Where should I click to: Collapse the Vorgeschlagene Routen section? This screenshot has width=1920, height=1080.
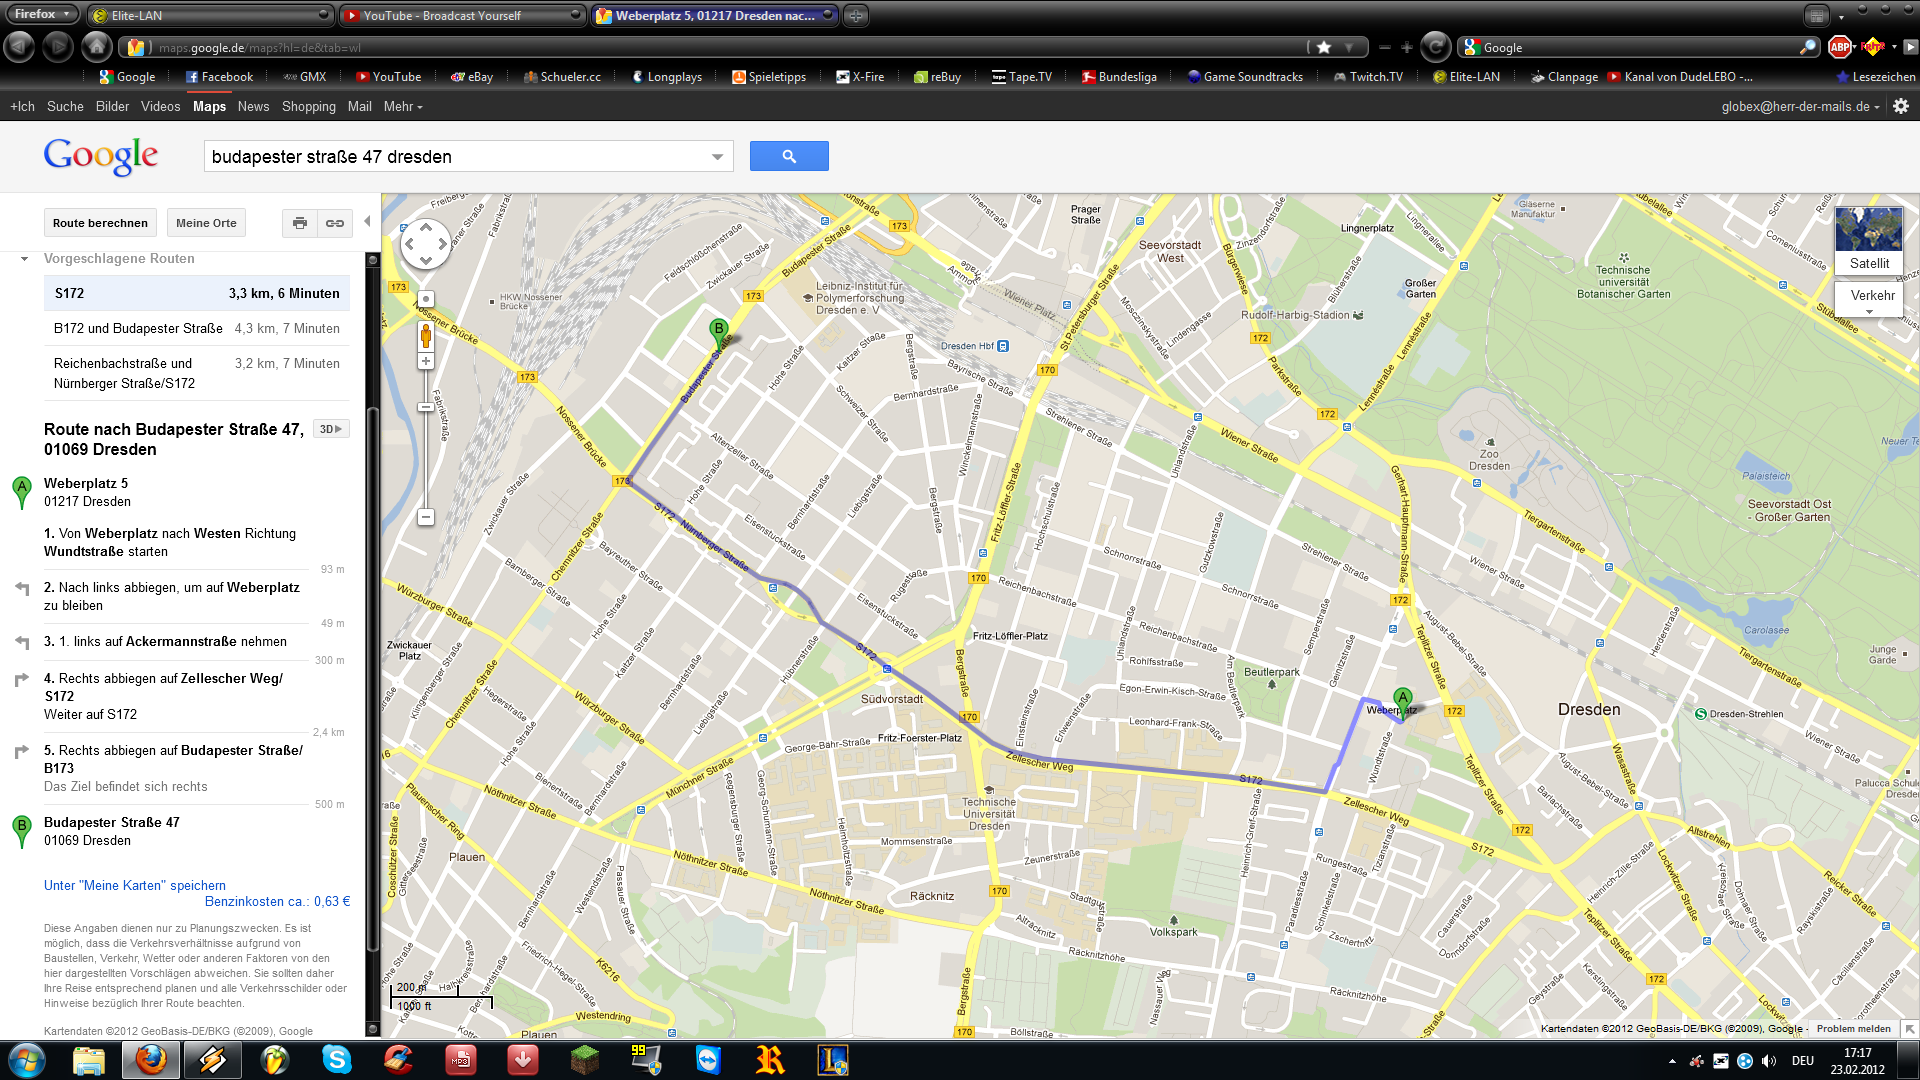[24, 259]
